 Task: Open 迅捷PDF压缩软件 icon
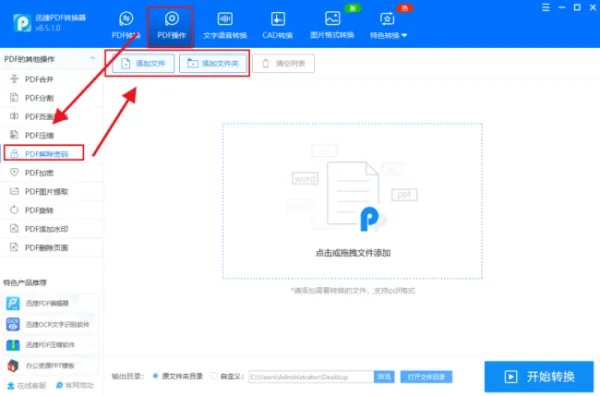pos(13,345)
